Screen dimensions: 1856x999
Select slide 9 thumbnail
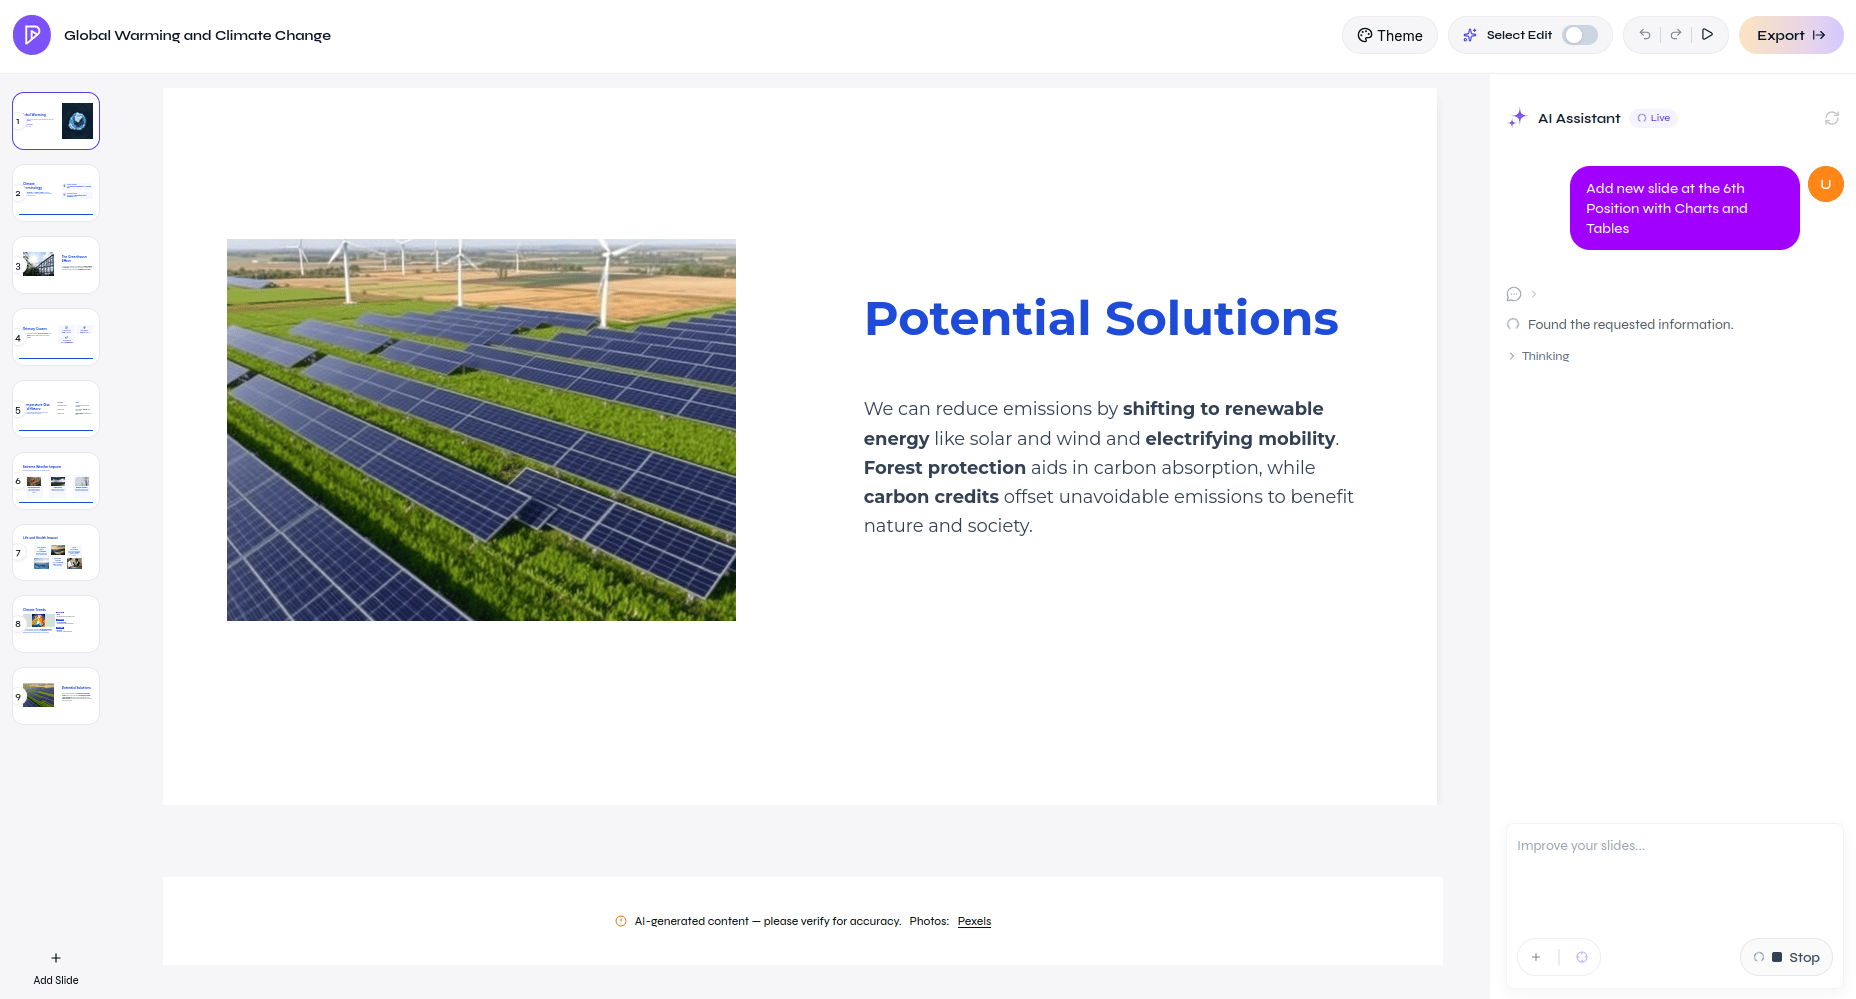click(56, 696)
